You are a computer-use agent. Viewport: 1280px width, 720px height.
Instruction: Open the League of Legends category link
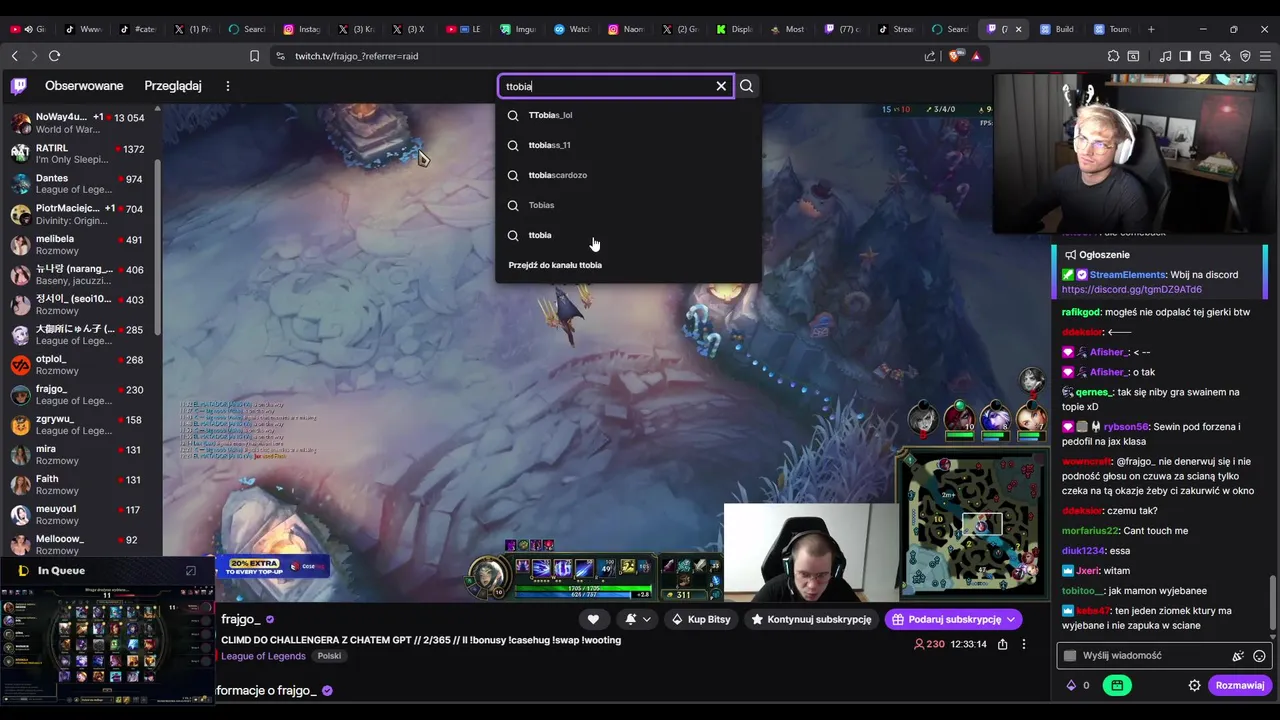(x=263, y=656)
